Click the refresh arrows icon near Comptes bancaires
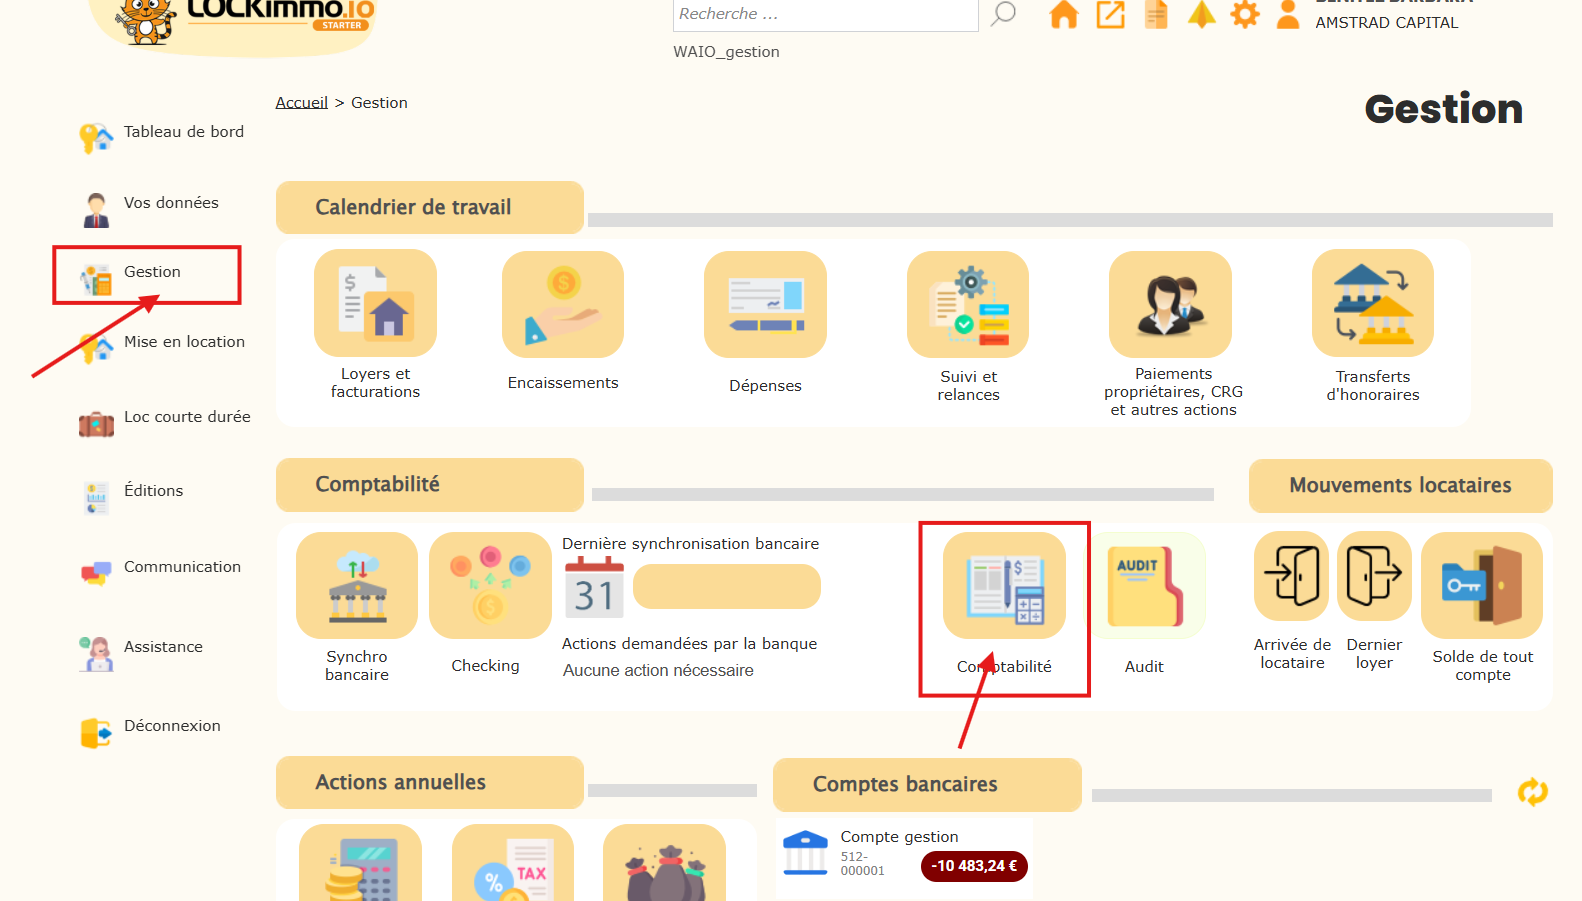 [1532, 792]
